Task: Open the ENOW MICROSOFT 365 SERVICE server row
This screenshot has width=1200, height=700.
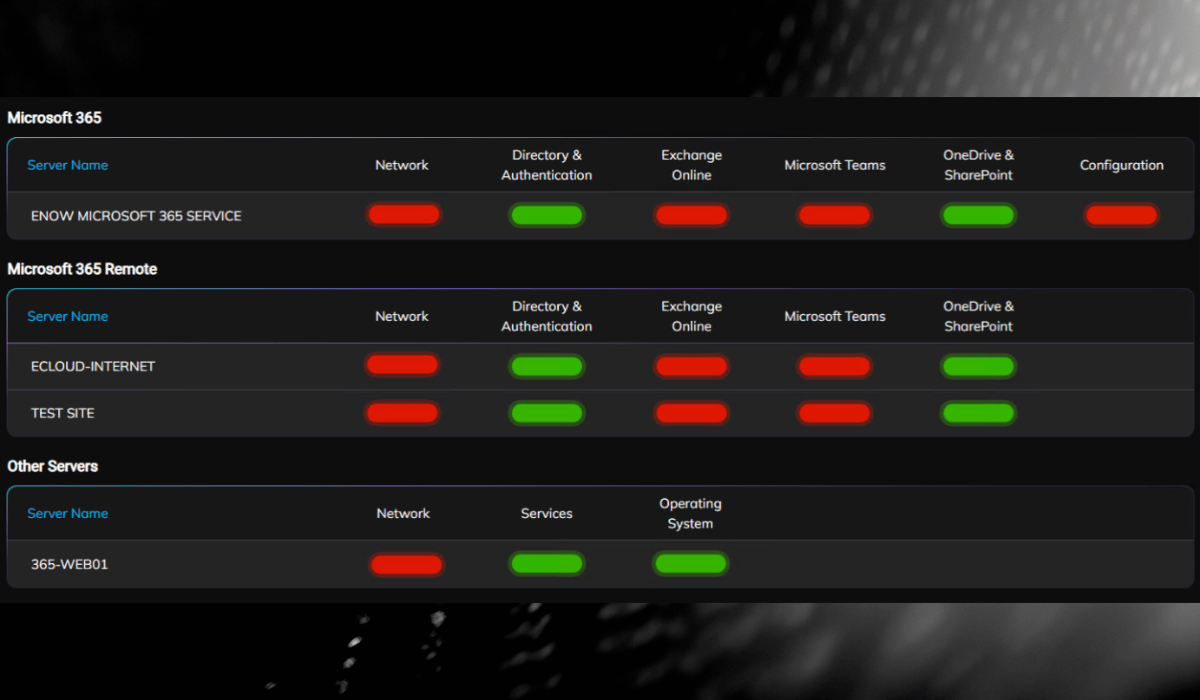Action: pos(600,215)
